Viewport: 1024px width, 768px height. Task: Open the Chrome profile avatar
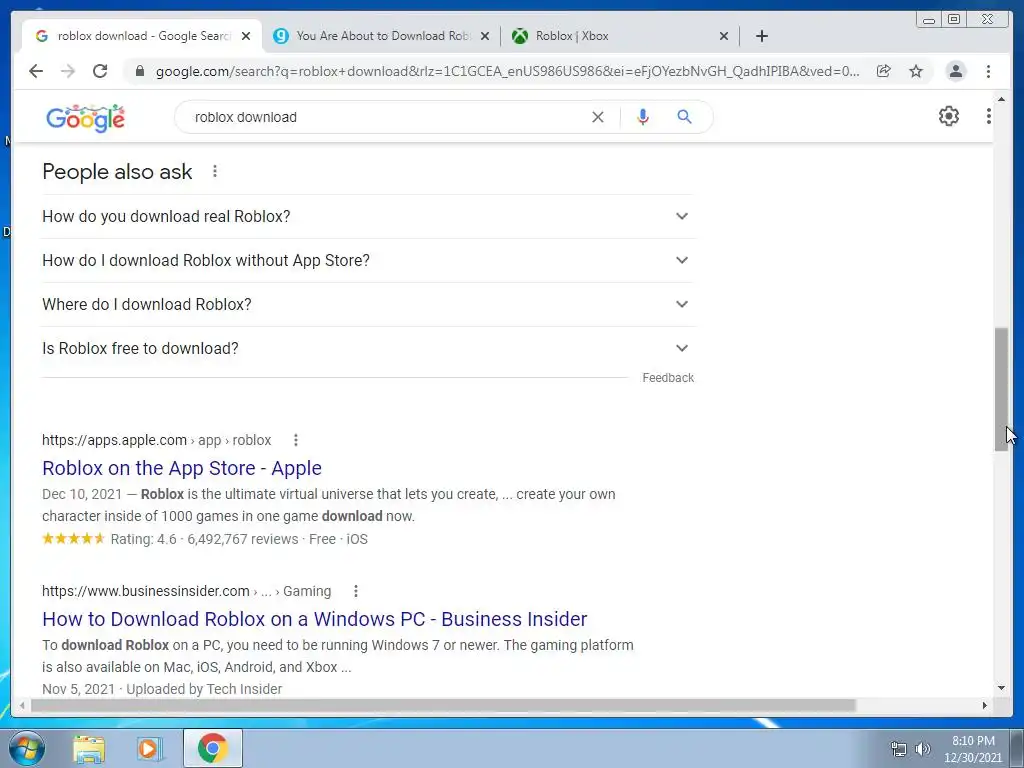coord(955,71)
